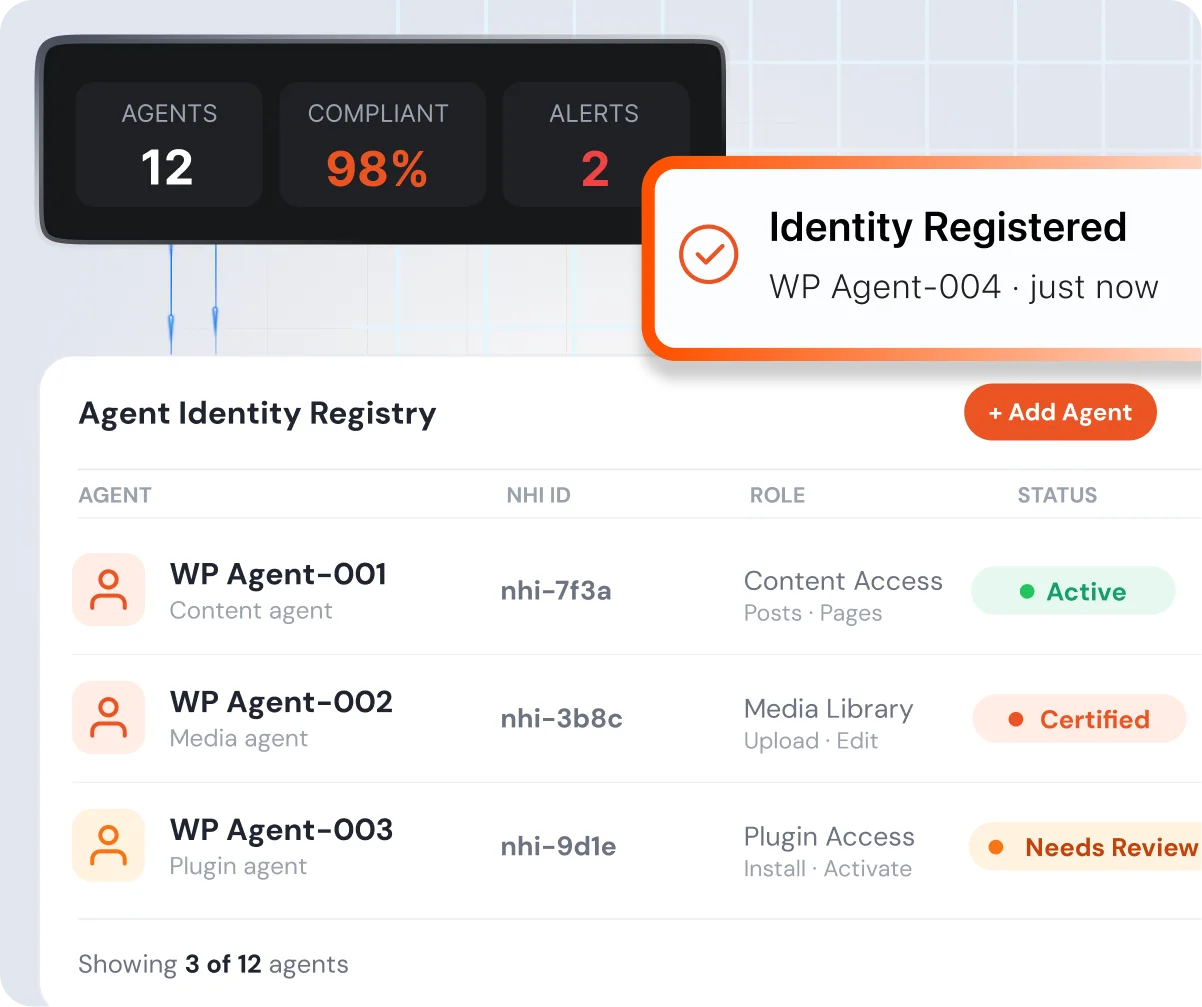Open the WP Agent-002 name
This screenshot has height=1007, width=1202.
point(281,702)
